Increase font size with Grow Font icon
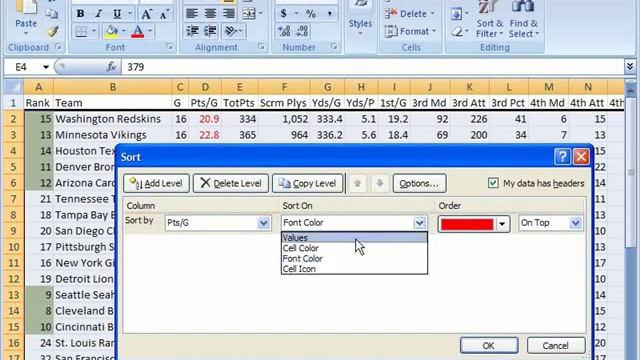 (x=146, y=14)
